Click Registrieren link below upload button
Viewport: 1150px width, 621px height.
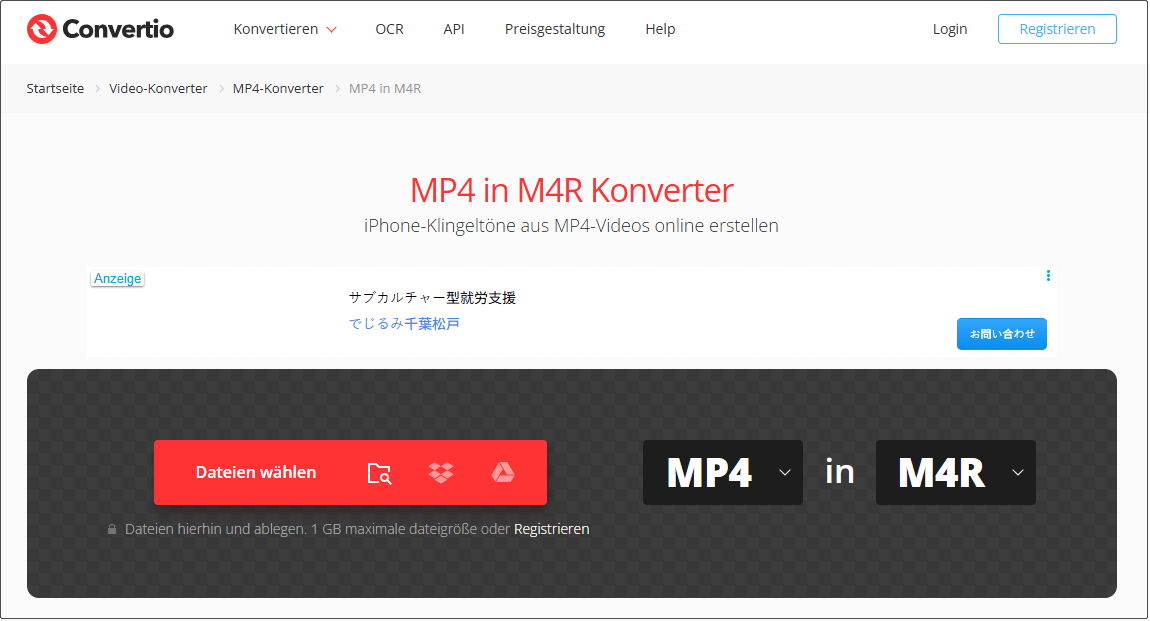pyautogui.click(x=552, y=529)
